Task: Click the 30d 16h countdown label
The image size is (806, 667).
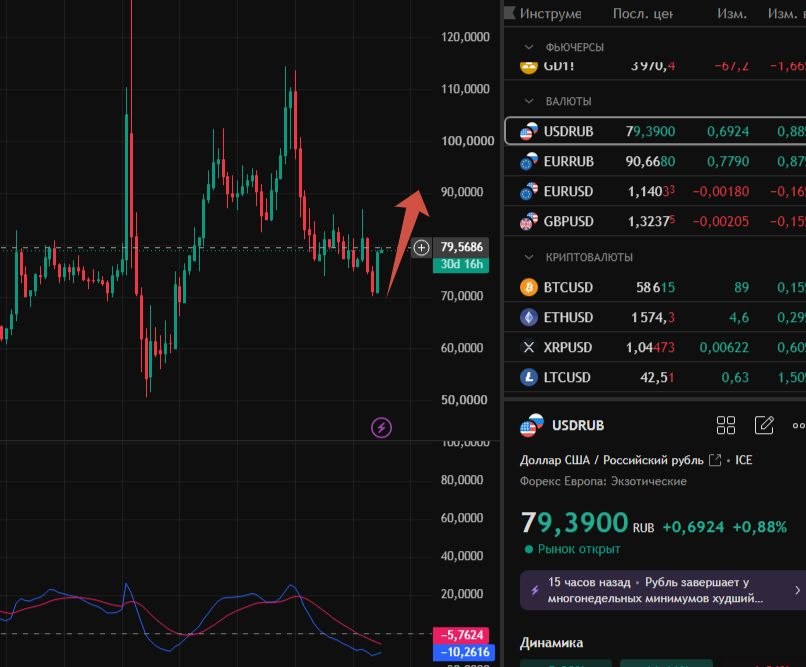Action: point(462,264)
